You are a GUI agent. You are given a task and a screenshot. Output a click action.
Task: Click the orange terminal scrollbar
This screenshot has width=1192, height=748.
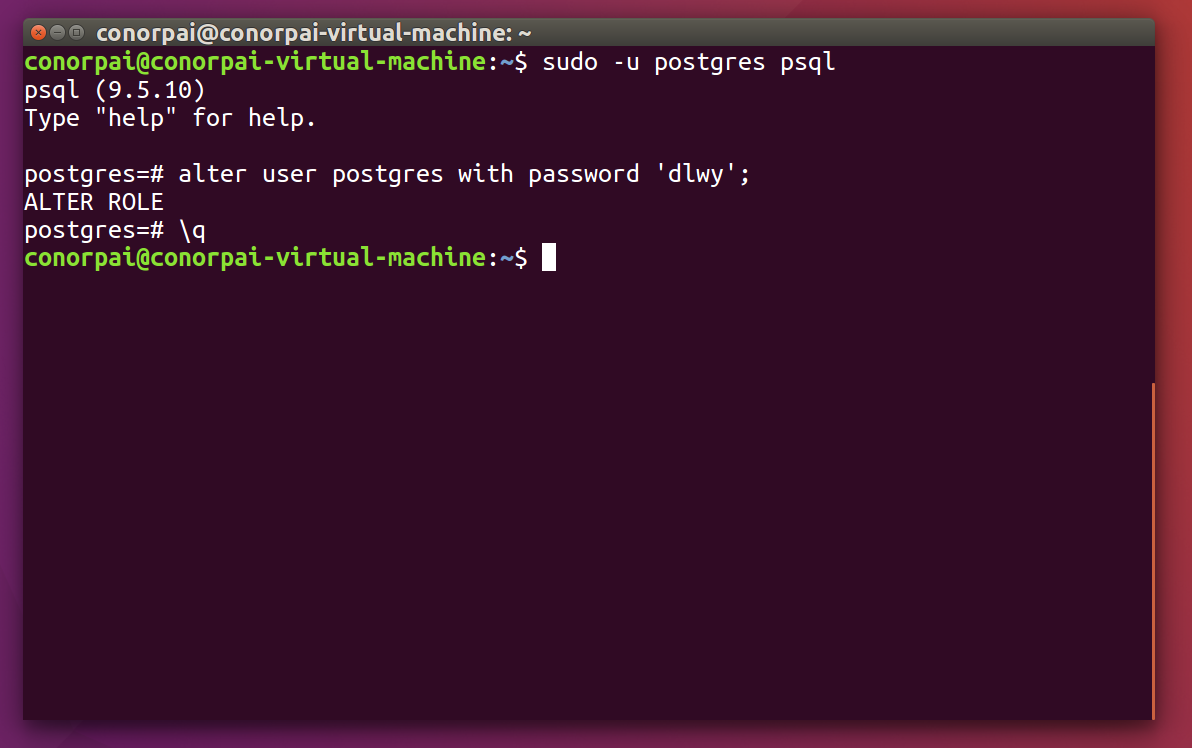click(1152, 551)
